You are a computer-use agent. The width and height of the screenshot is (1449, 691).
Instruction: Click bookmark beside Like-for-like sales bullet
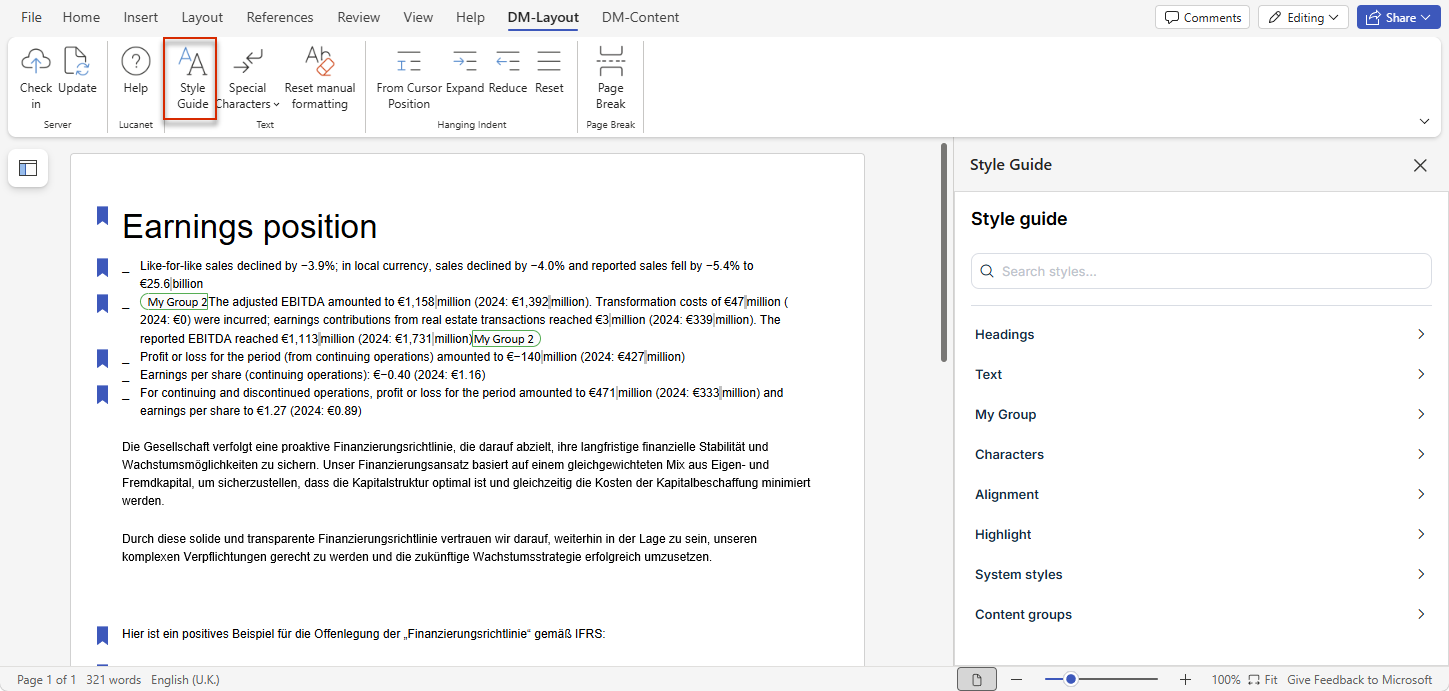point(102,267)
